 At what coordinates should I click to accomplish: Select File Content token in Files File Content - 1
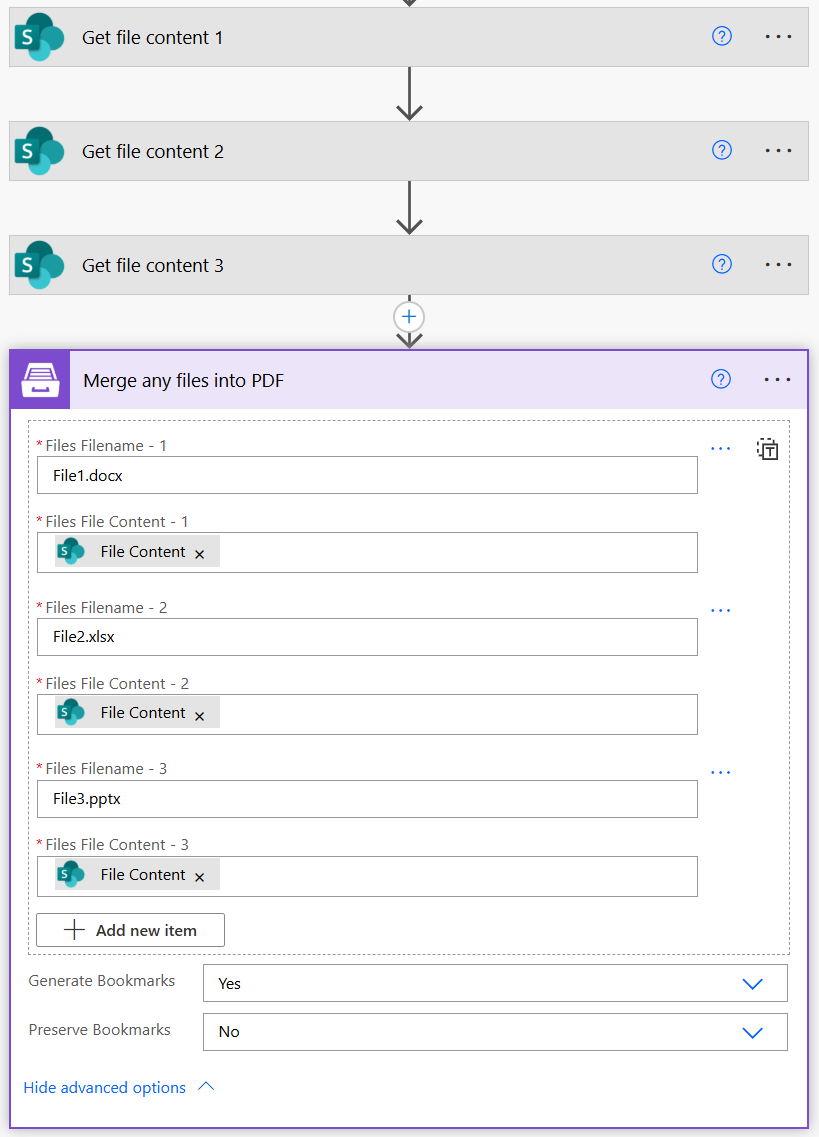point(137,552)
